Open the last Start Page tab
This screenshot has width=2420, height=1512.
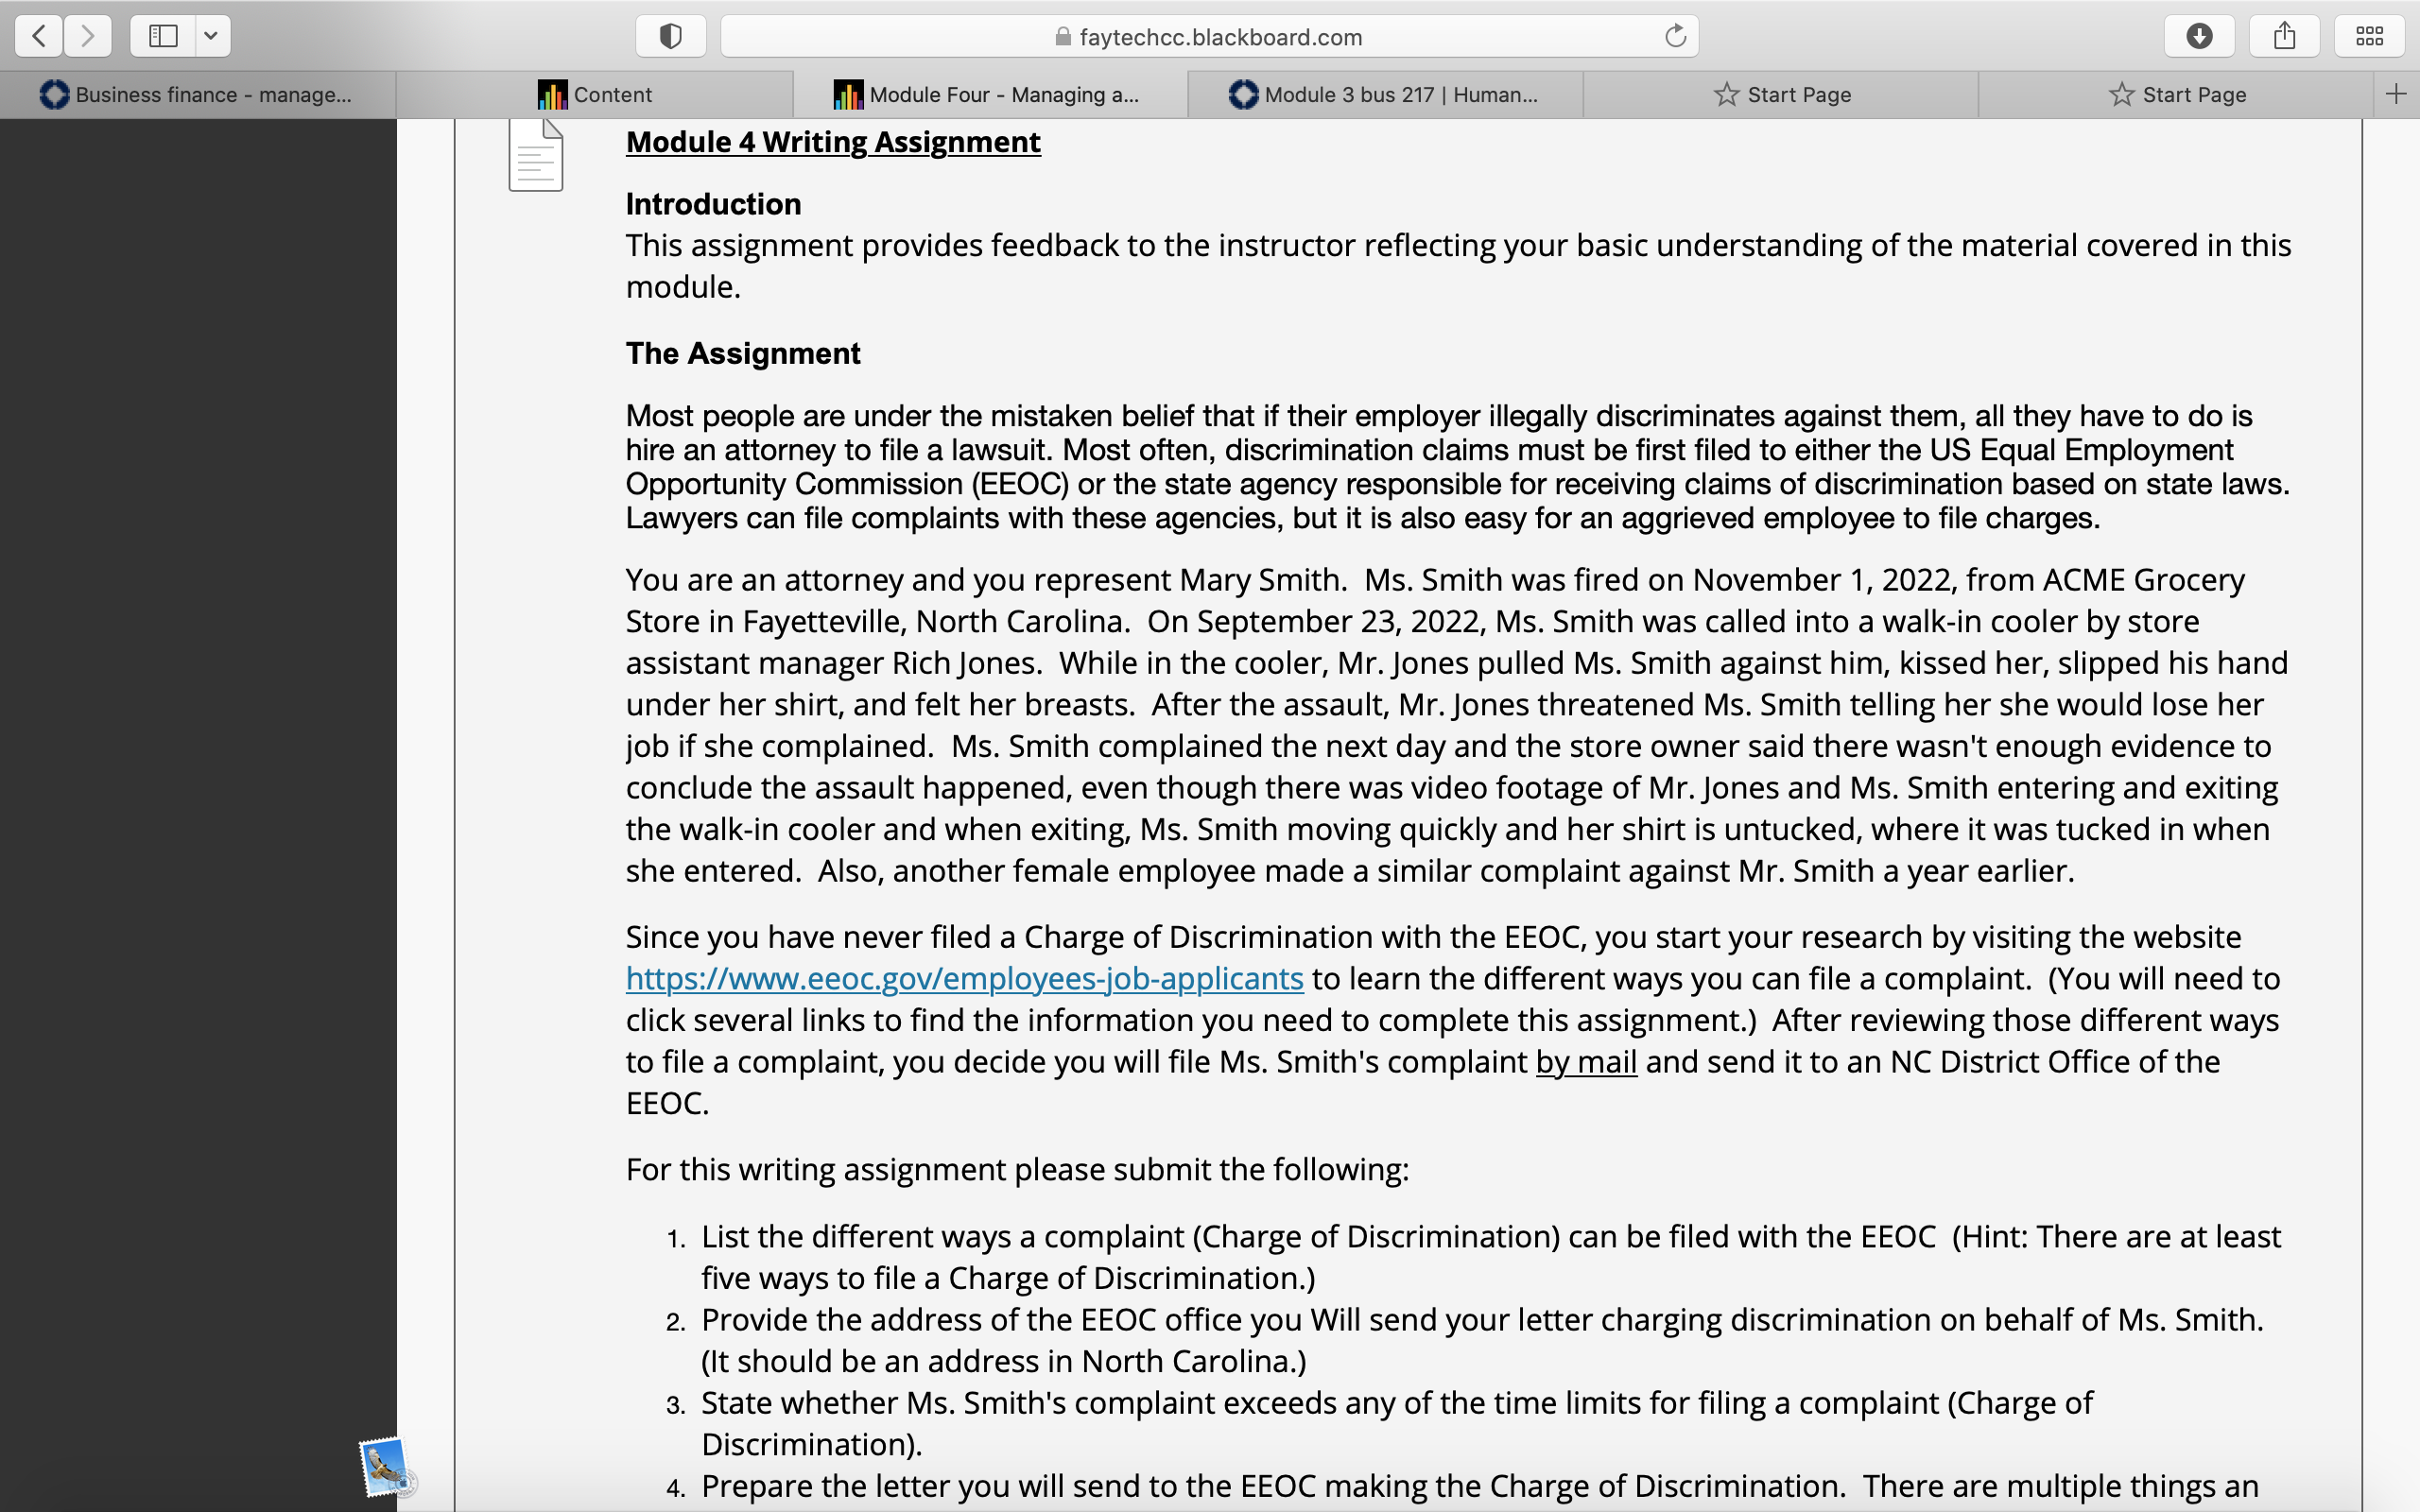click(x=2176, y=94)
